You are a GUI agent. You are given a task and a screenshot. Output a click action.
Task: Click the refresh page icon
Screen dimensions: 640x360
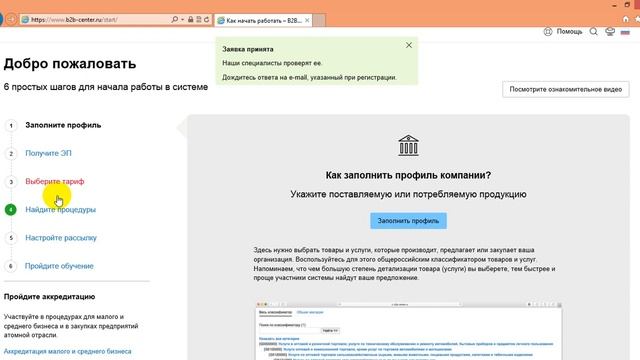click(207, 19)
